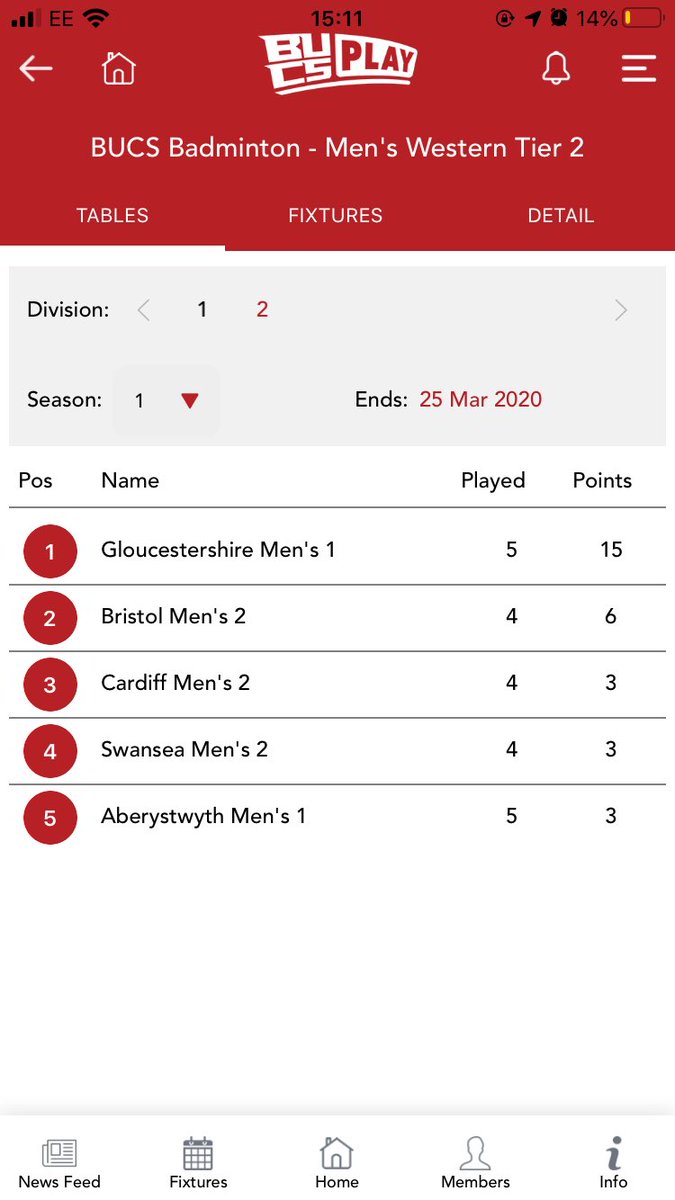
Task: Go to Home in bottom bar
Action: 337,1165
